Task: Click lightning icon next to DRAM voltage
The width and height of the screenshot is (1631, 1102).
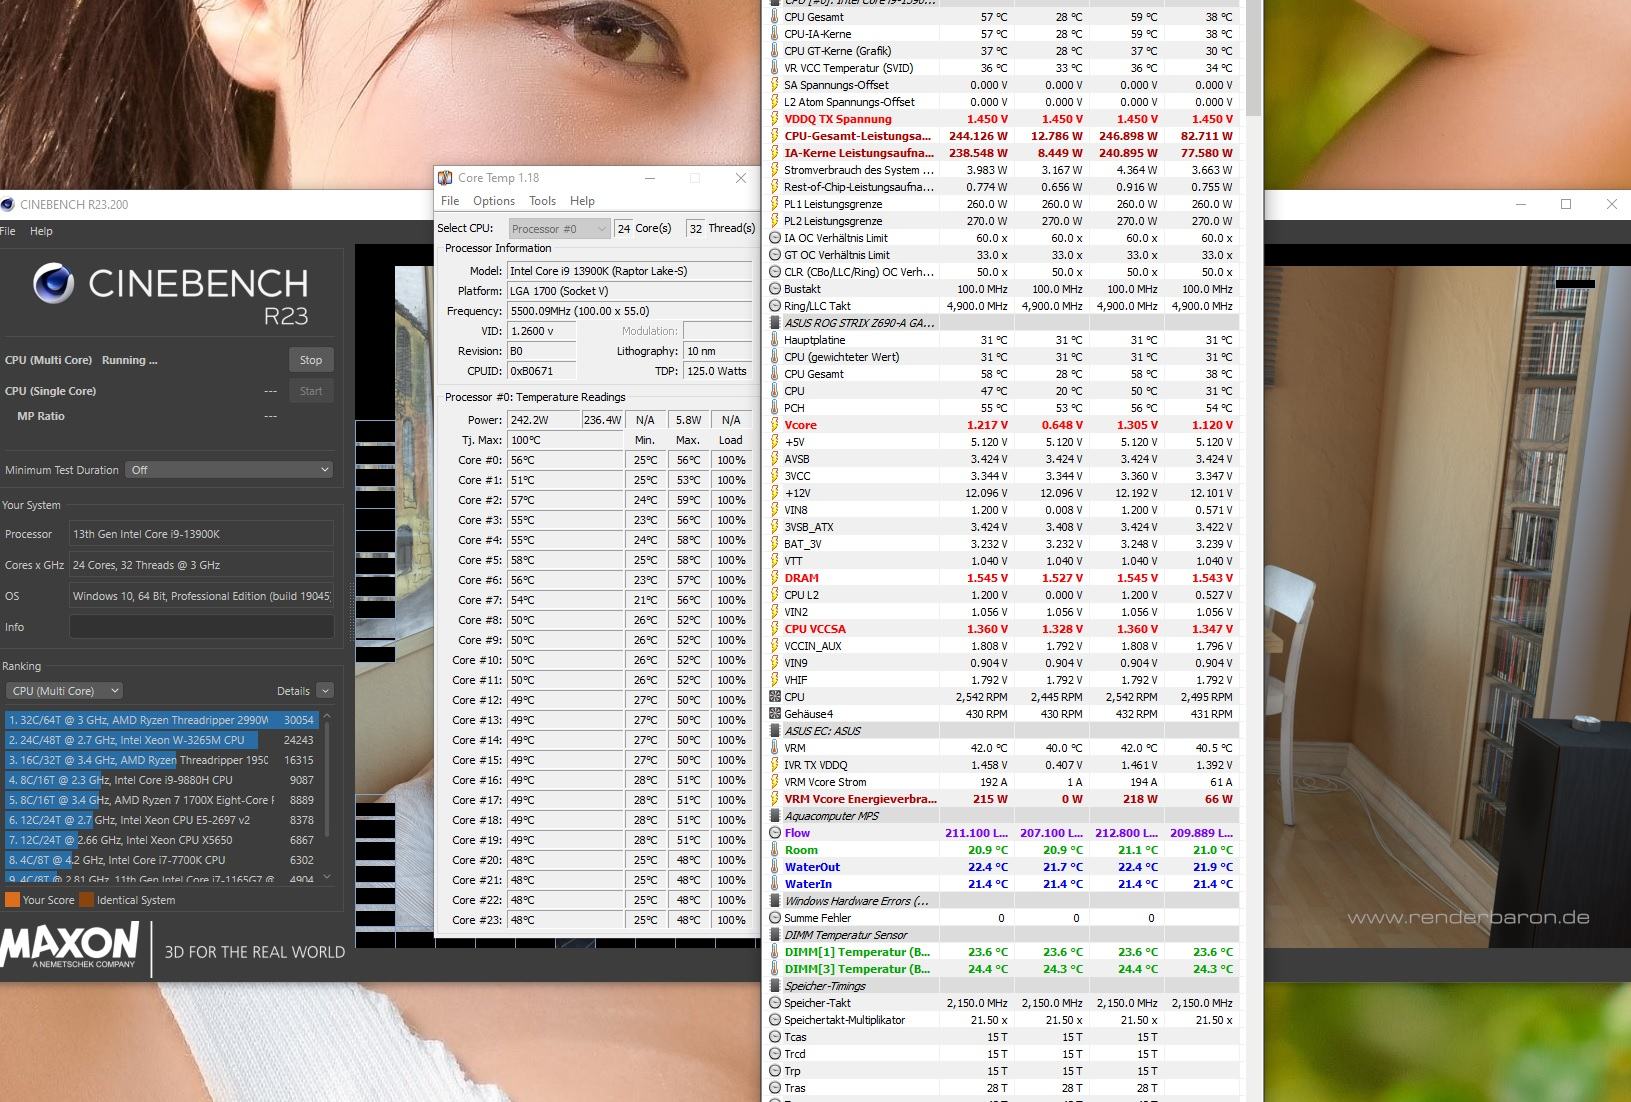Action: (774, 578)
